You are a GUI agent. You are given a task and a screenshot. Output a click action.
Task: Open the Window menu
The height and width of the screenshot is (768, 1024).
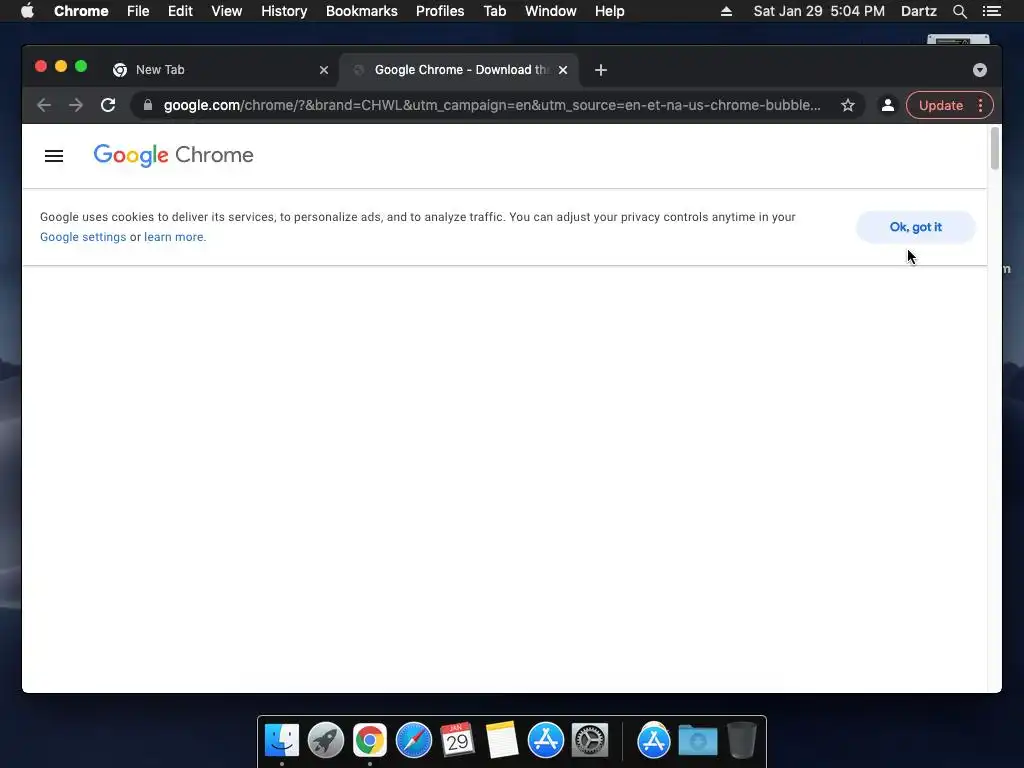[551, 11]
